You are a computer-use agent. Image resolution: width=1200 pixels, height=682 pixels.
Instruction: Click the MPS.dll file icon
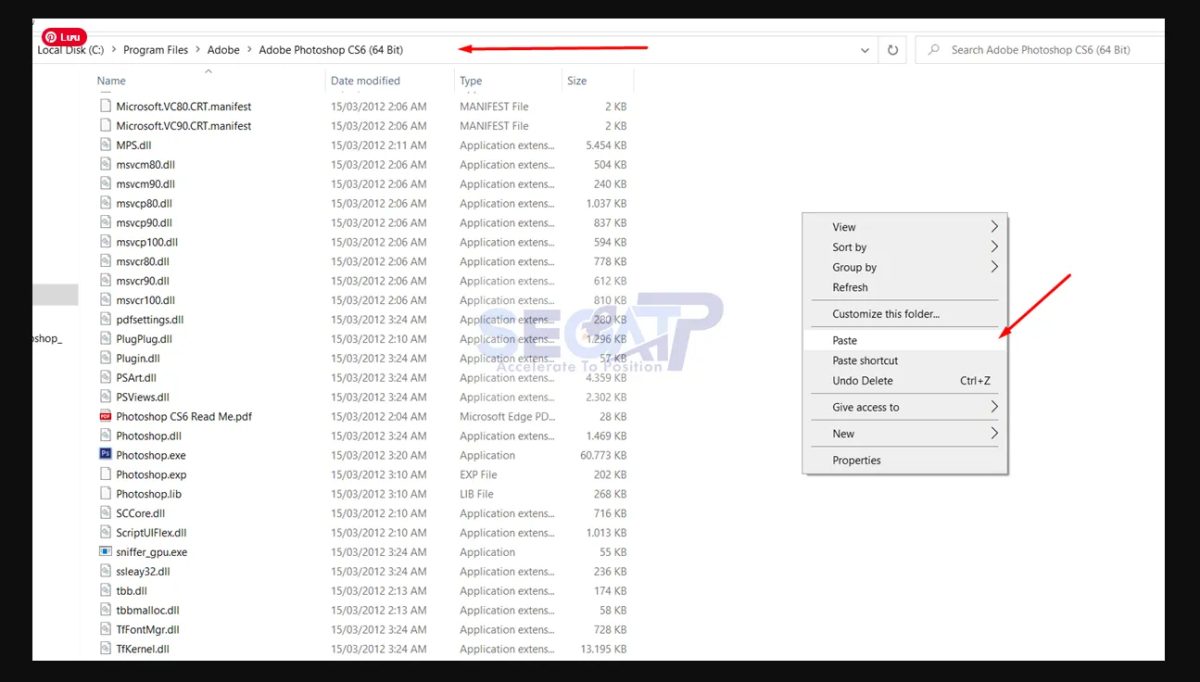(x=106, y=145)
